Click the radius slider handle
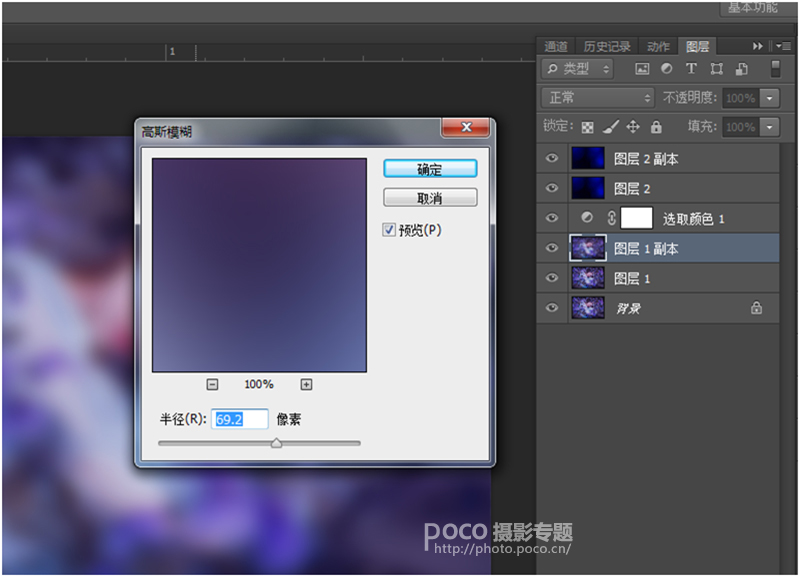Viewport: 800px width, 577px height. pyautogui.click(x=277, y=443)
